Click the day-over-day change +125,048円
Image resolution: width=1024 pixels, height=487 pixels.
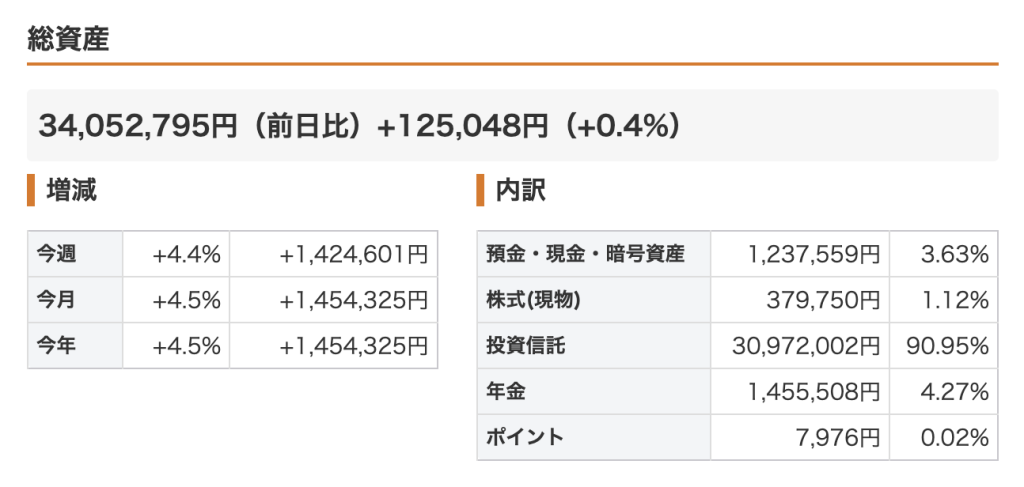click(463, 126)
